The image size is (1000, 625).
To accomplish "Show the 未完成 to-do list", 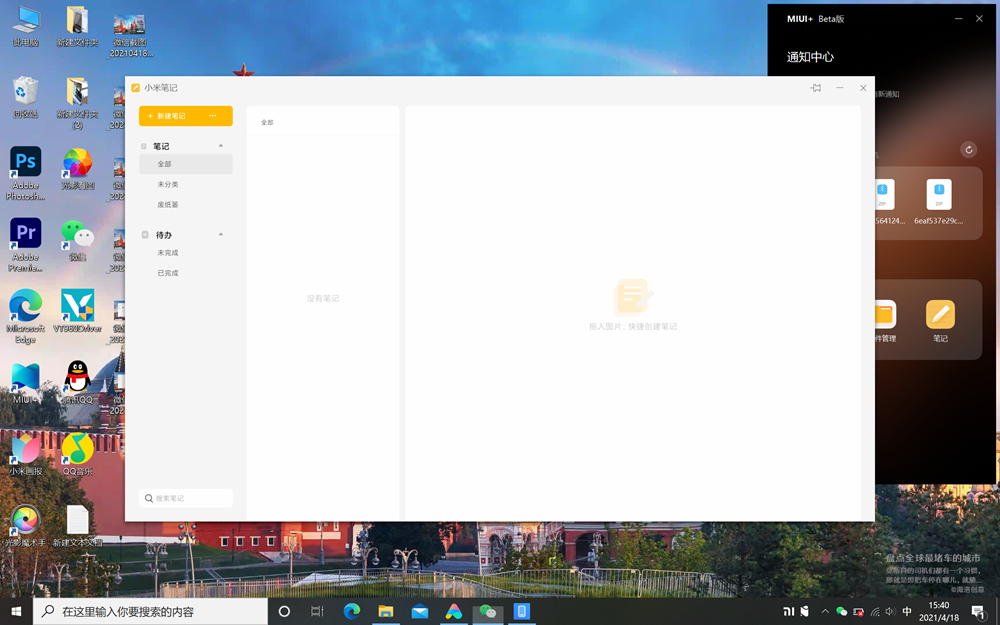I will tap(168, 253).
